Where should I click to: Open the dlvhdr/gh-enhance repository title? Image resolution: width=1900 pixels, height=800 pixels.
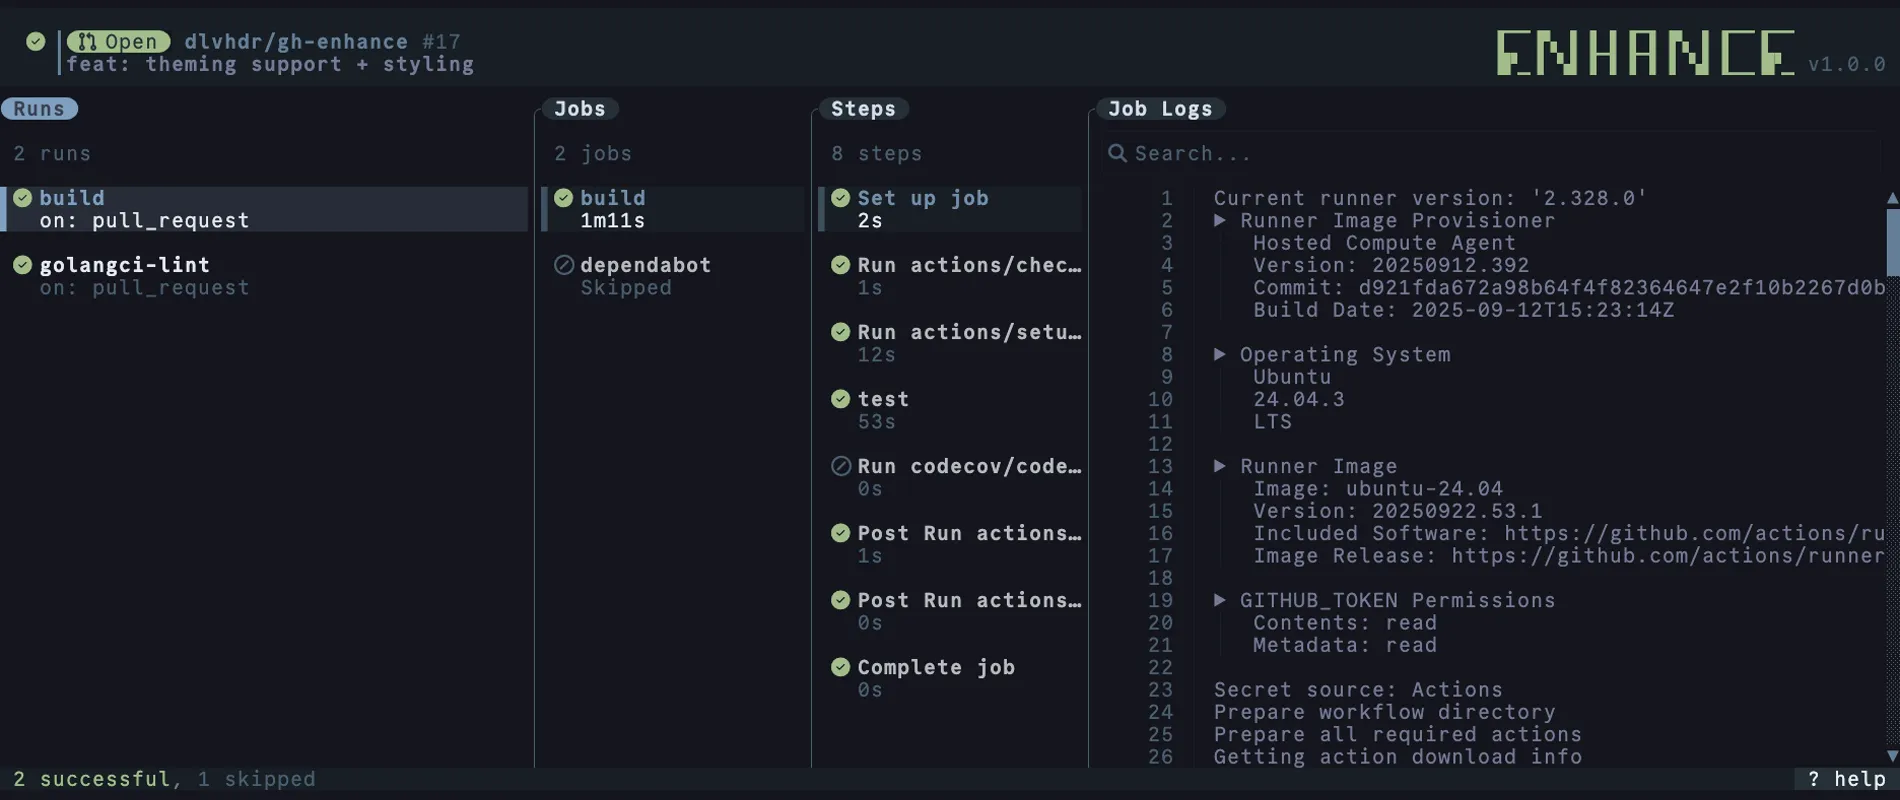click(296, 42)
